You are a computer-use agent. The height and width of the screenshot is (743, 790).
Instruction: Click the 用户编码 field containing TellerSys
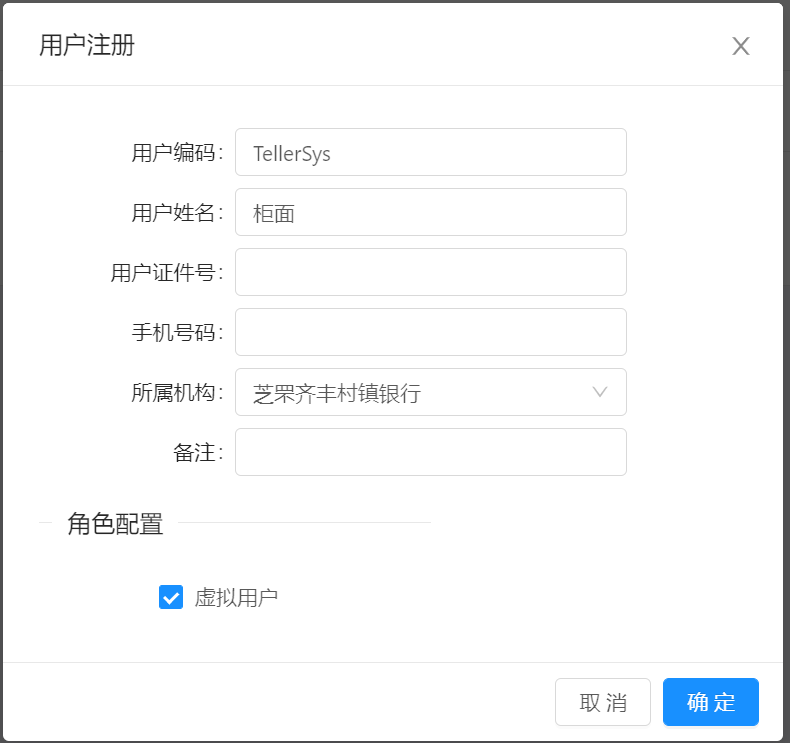(x=431, y=152)
